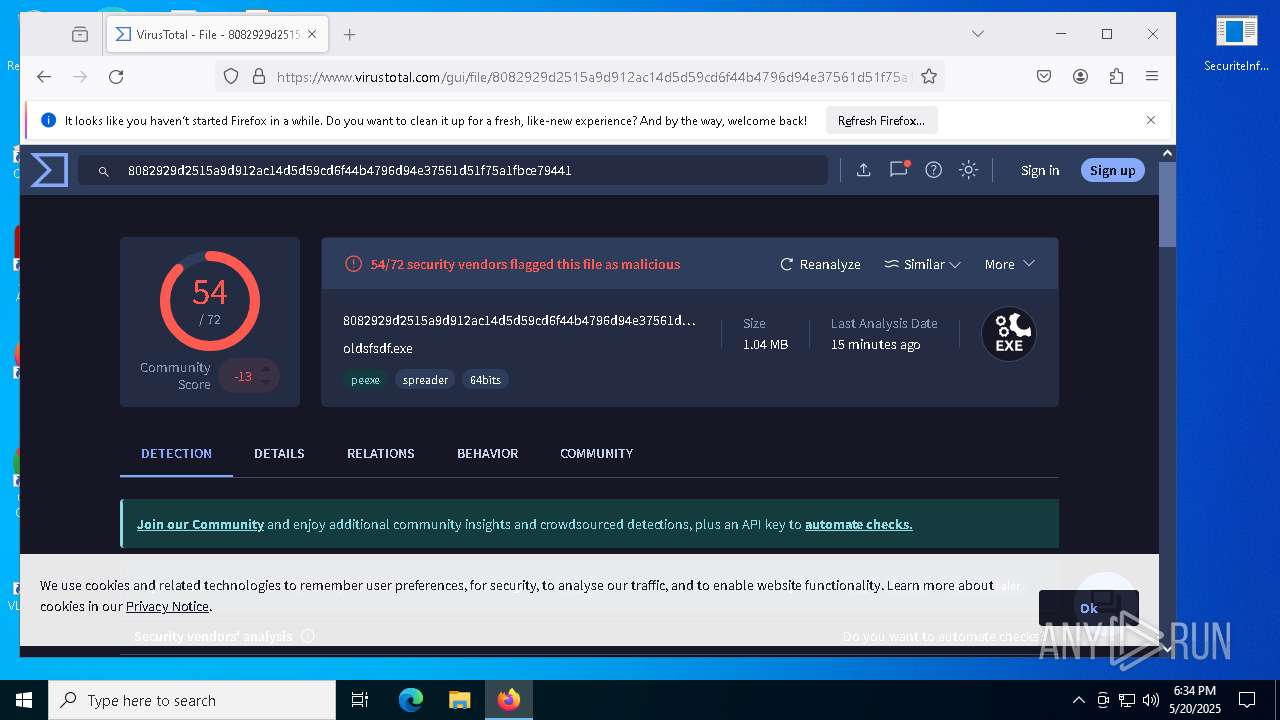Expand the More dropdown
Viewport: 1280px width, 720px height.
coord(1009,264)
